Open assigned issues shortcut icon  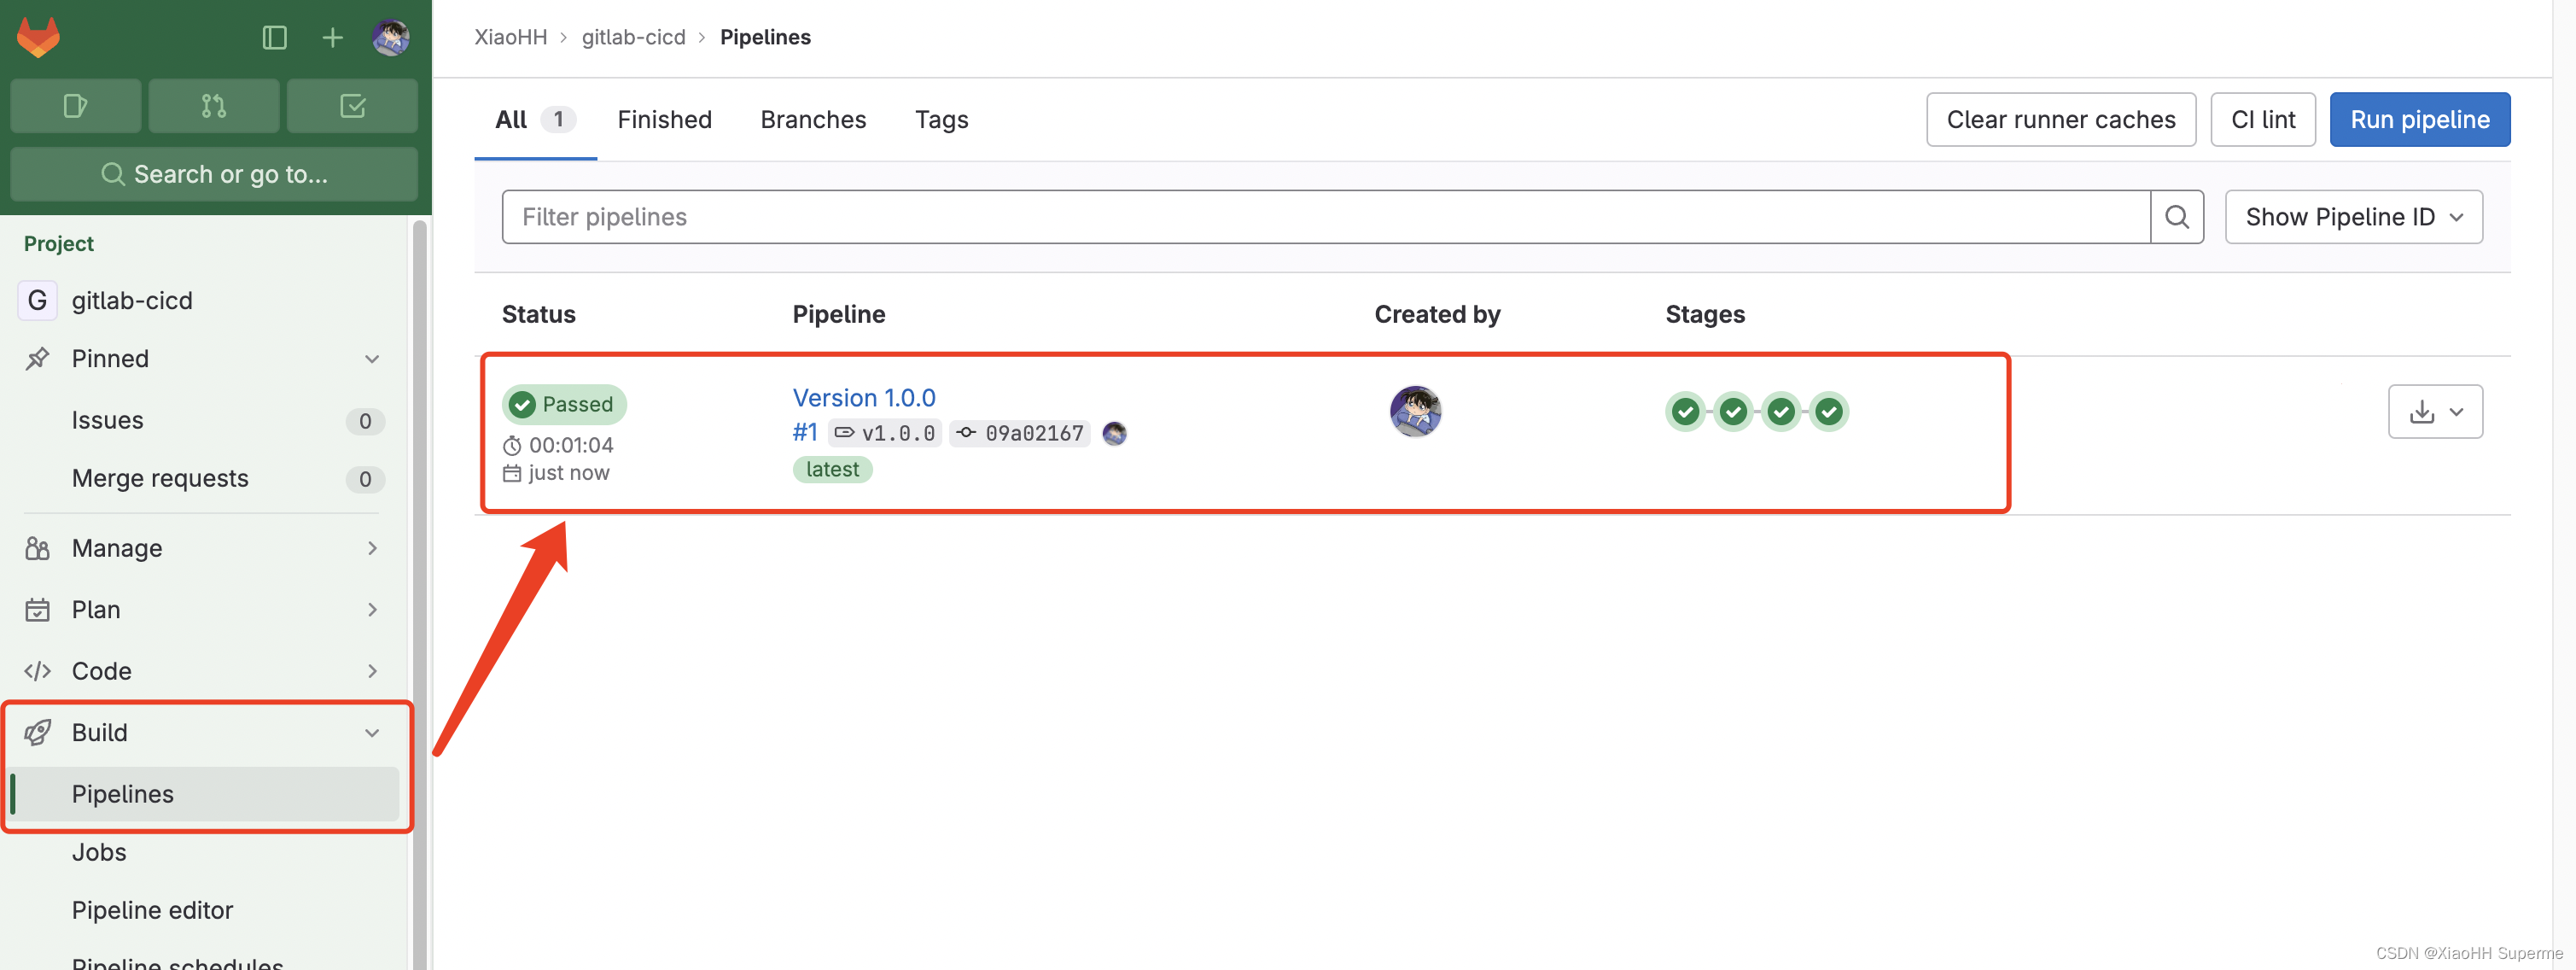point(75,106)
